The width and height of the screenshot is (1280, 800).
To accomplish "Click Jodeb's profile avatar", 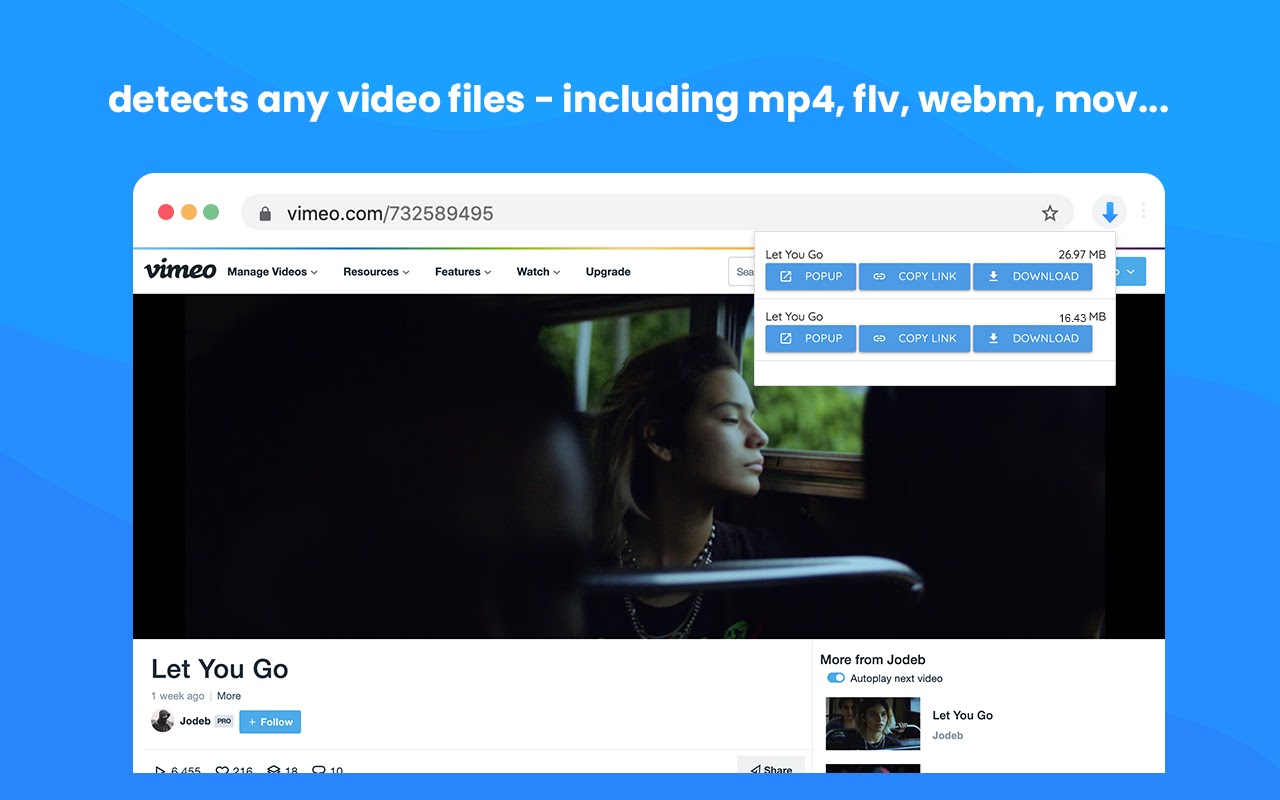I will (x=162, y=721).
